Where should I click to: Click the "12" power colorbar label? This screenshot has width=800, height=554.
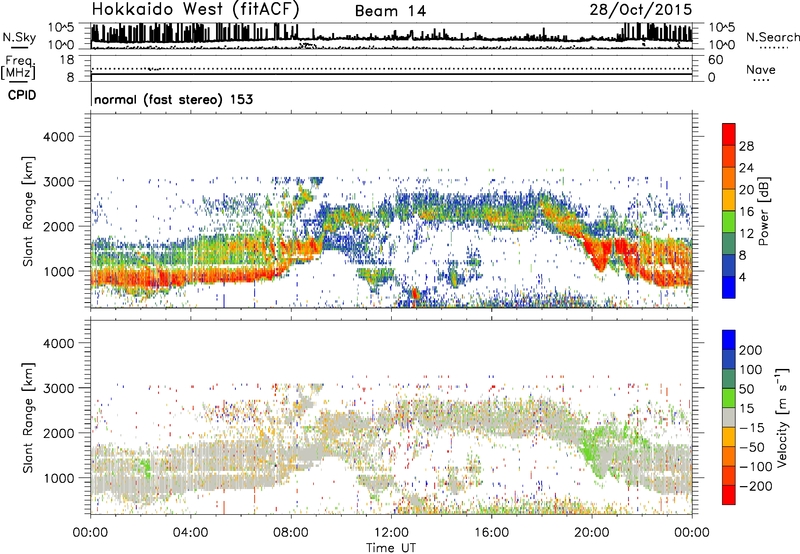(x=746, y=234)
